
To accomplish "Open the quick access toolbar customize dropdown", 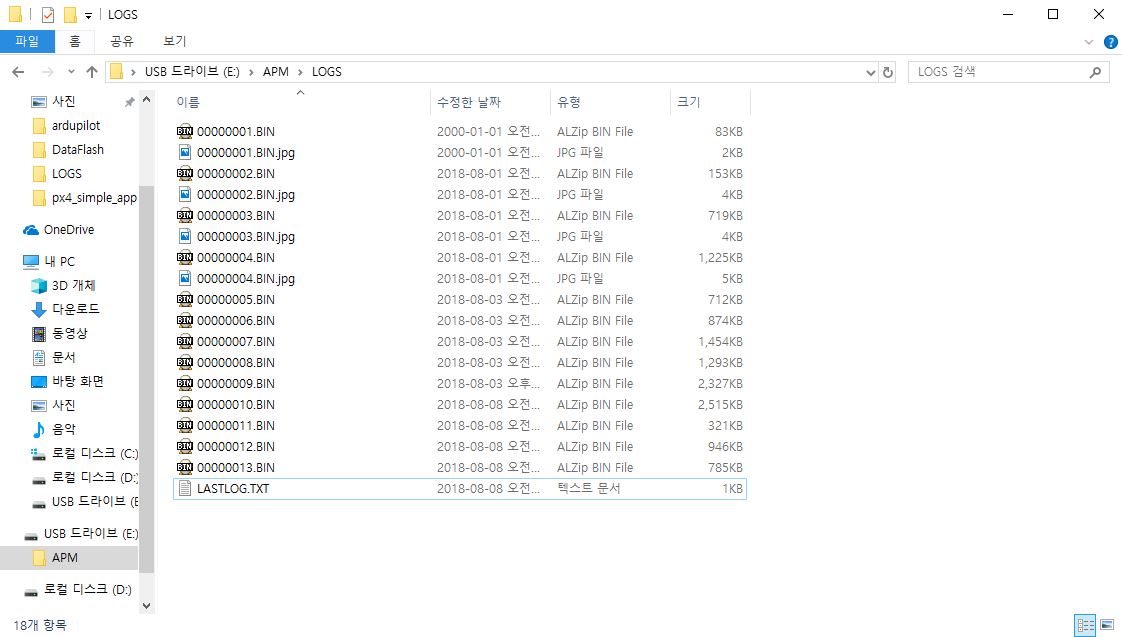I will pyautogui.click(x=89, y=15).
